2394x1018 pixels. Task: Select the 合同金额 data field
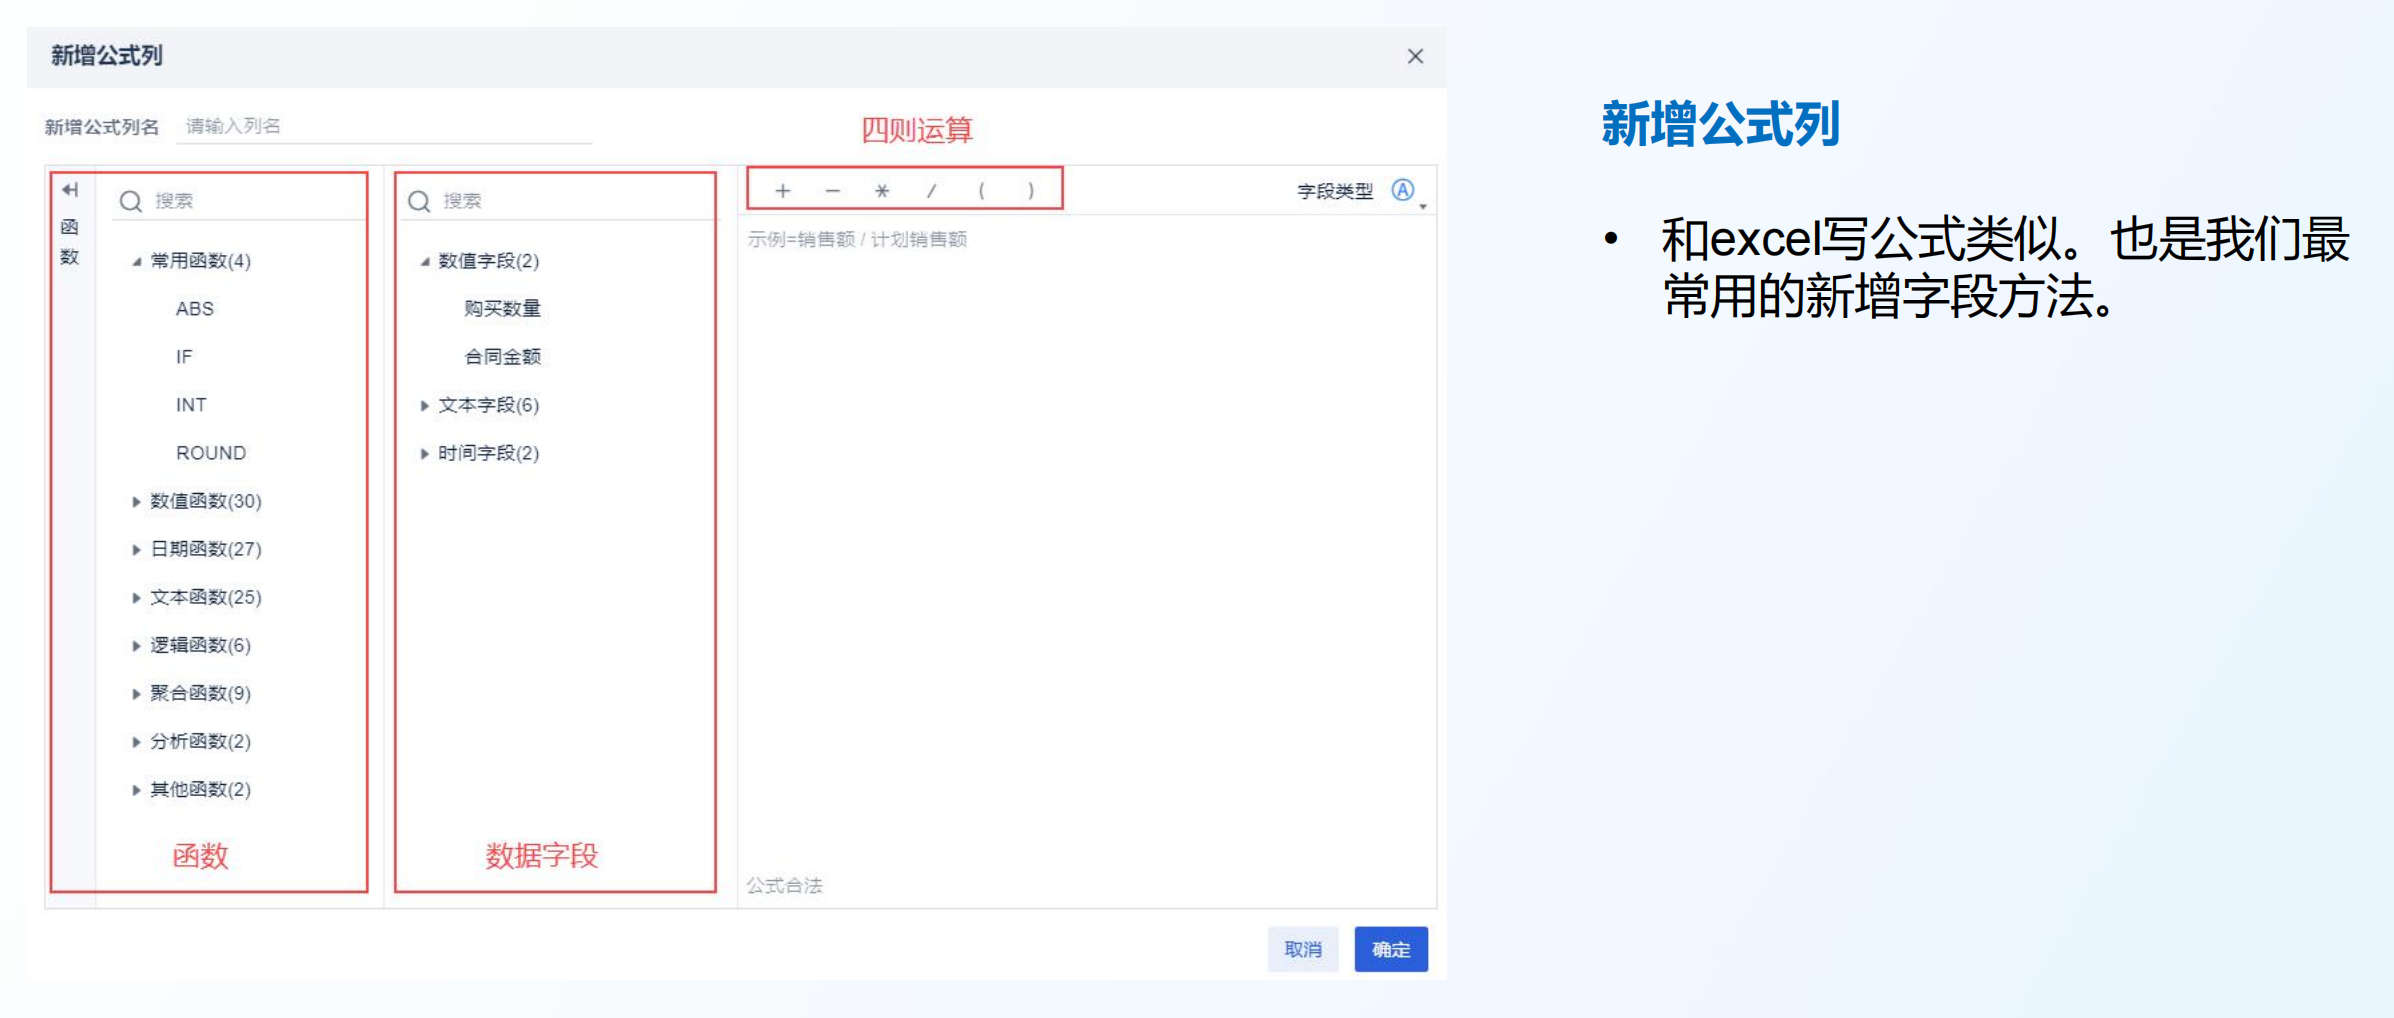point(502,356)
